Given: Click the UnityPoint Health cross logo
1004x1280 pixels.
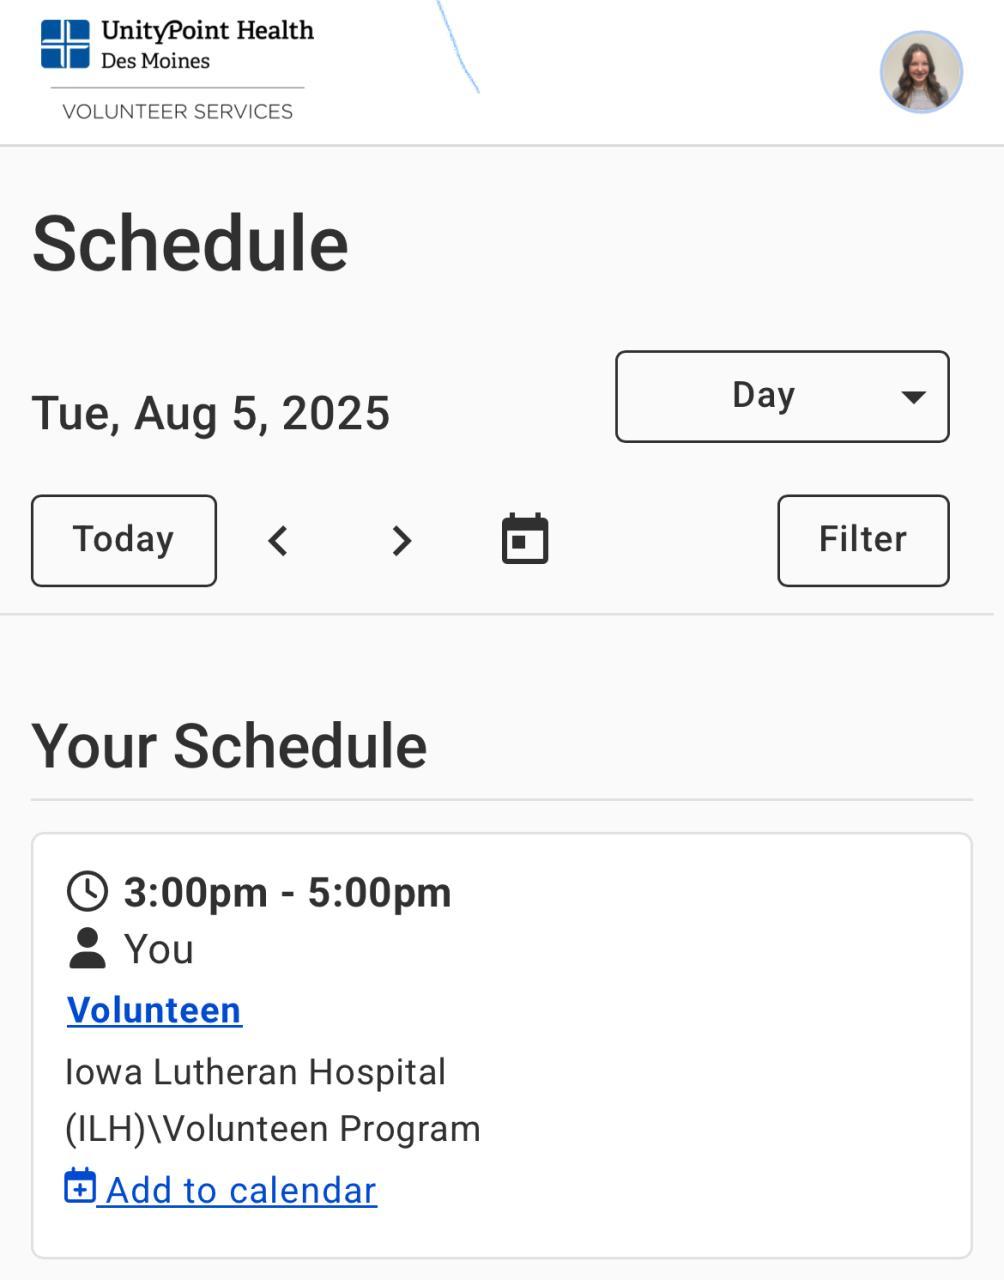Looking at the screenshot, I should click(x=65, y=44).
